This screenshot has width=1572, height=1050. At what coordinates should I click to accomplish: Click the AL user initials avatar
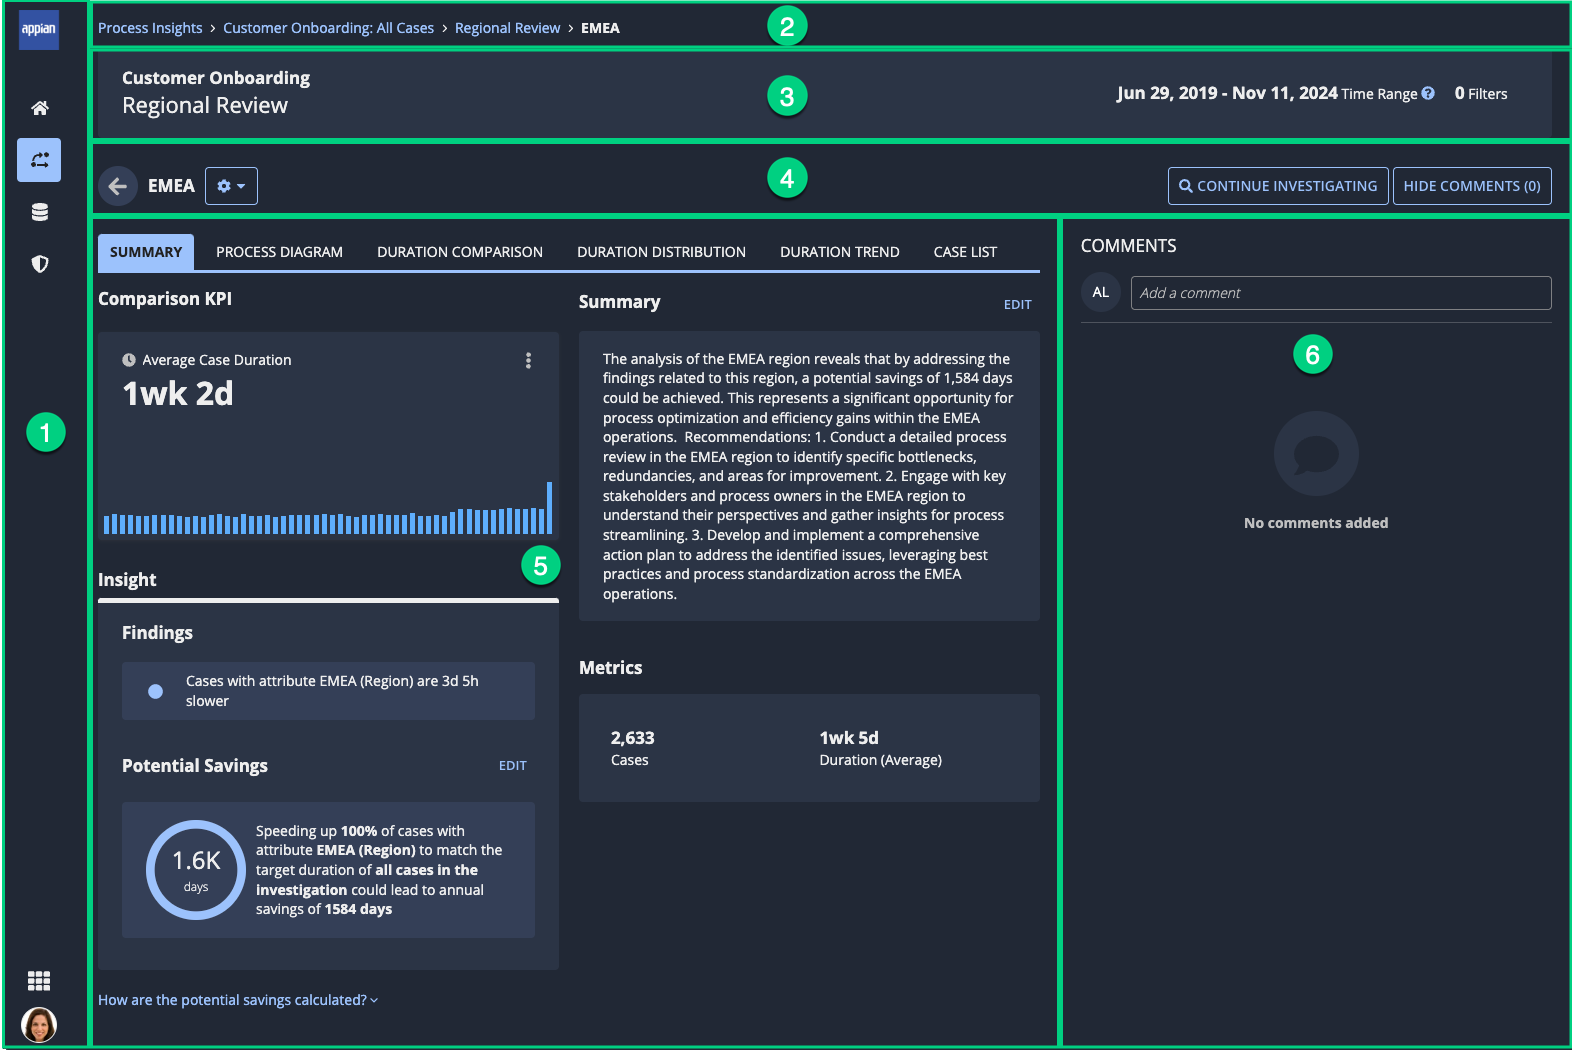[1101, 293]
